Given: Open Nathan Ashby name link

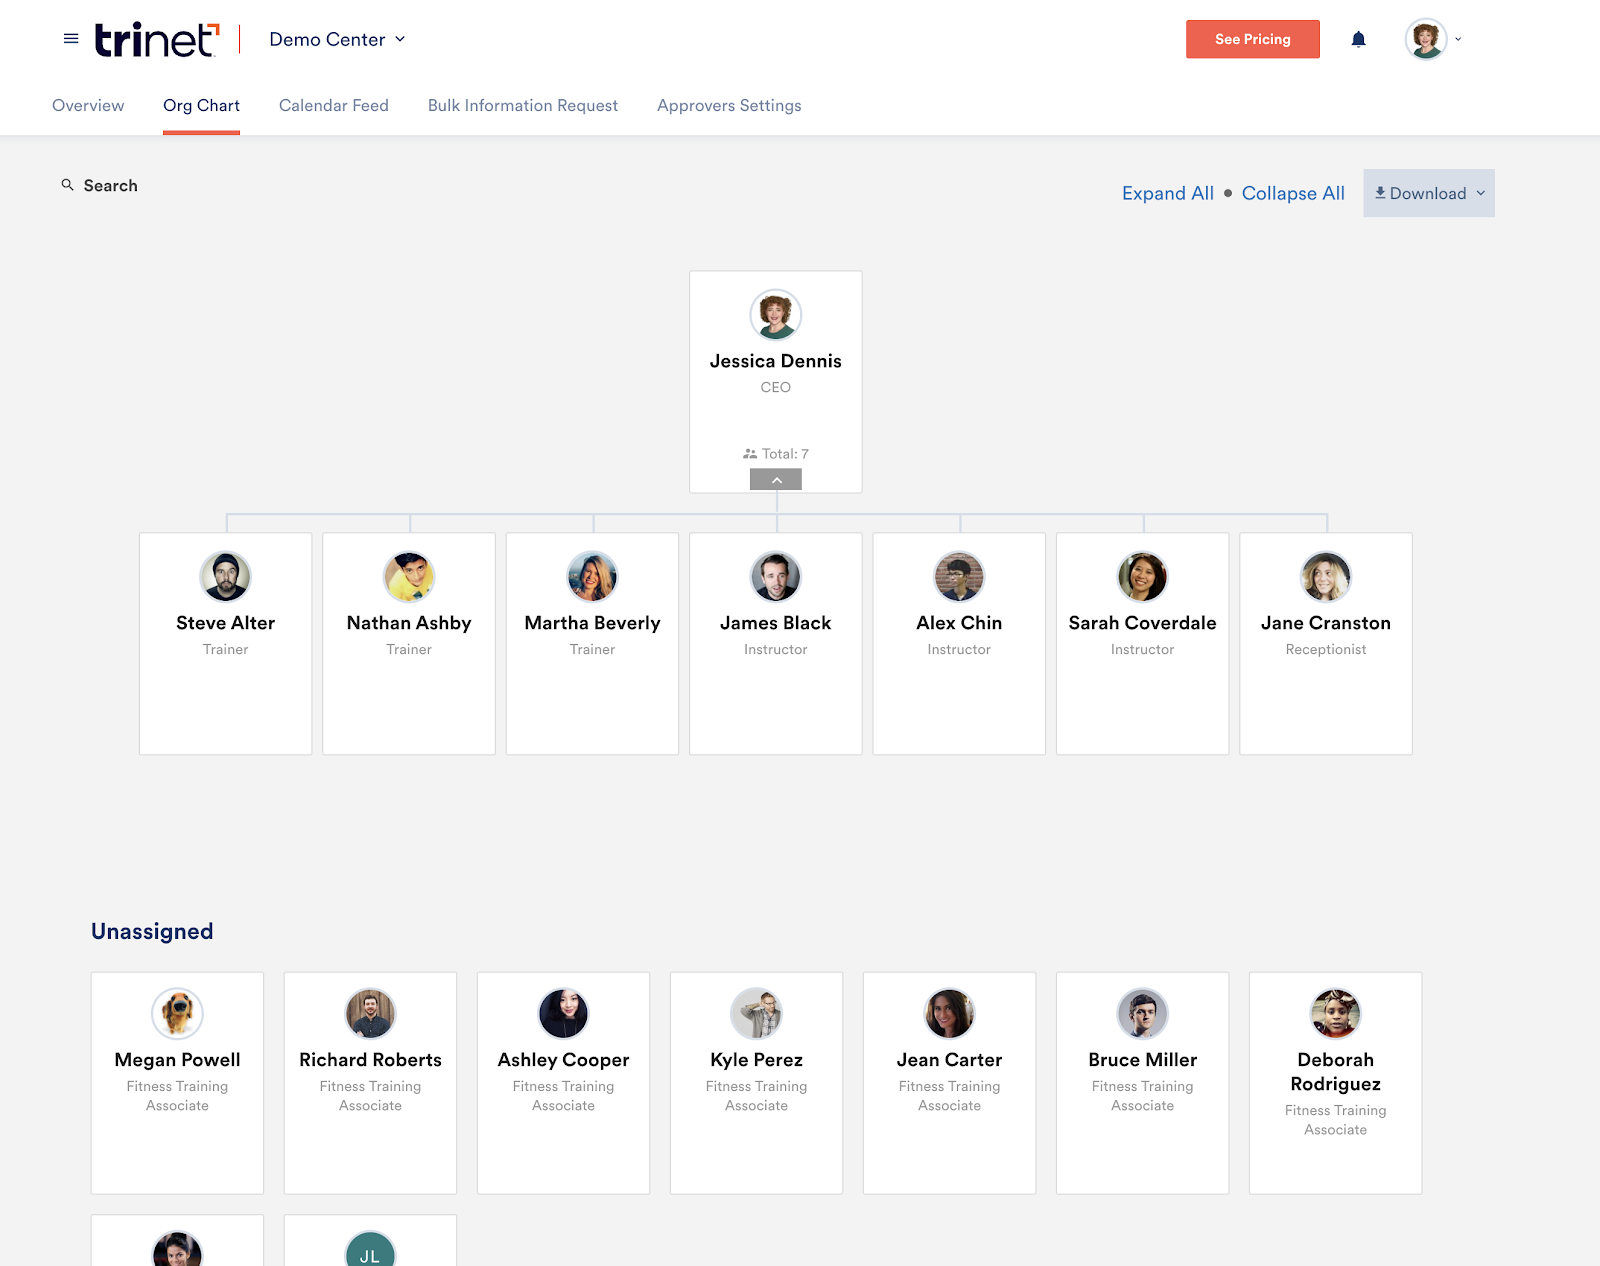Looking at the screenshot, I should coord(409,623).
